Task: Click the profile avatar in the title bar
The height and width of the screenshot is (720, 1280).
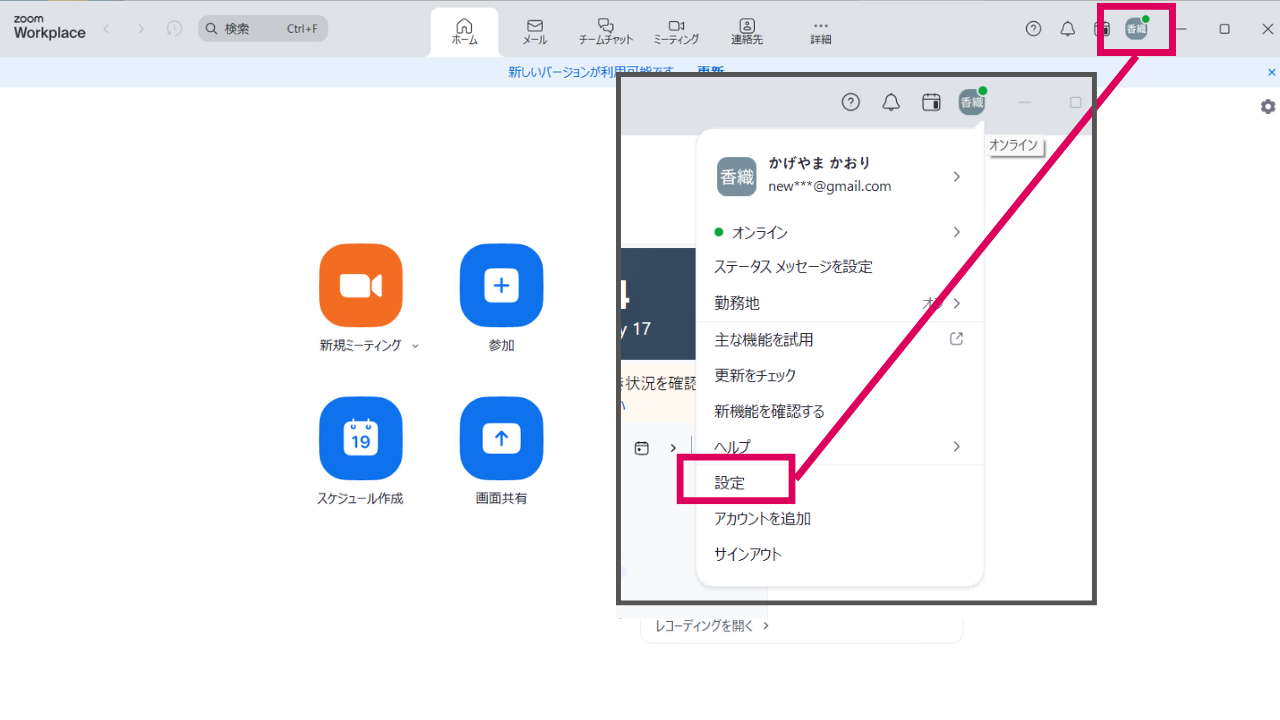Action: 1136,29
